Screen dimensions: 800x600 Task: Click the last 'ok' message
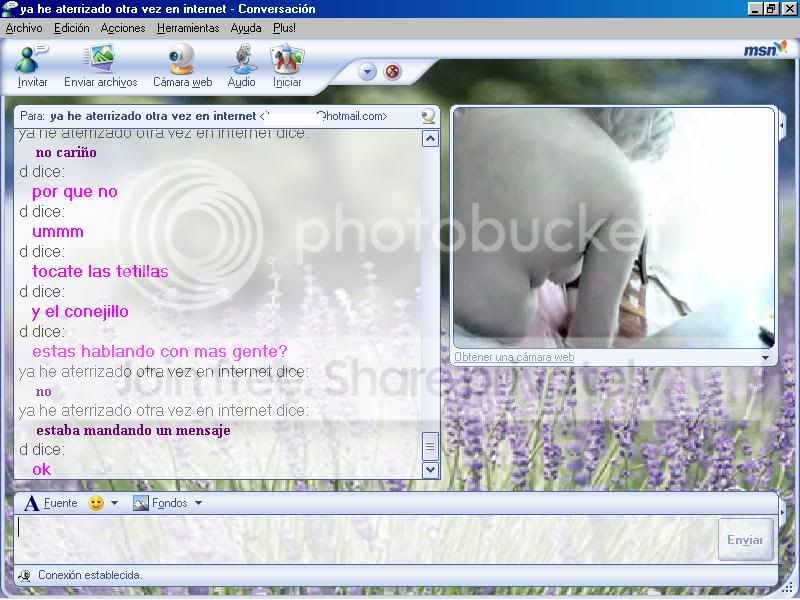pos(41,470)
